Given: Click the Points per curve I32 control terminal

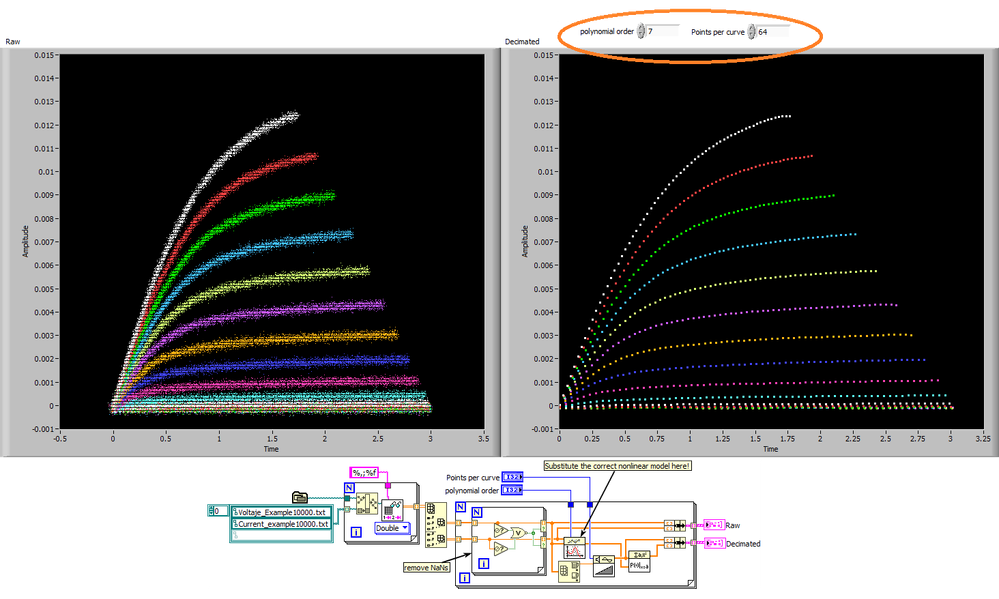Looking at the screenshot, I should [512, 477].
